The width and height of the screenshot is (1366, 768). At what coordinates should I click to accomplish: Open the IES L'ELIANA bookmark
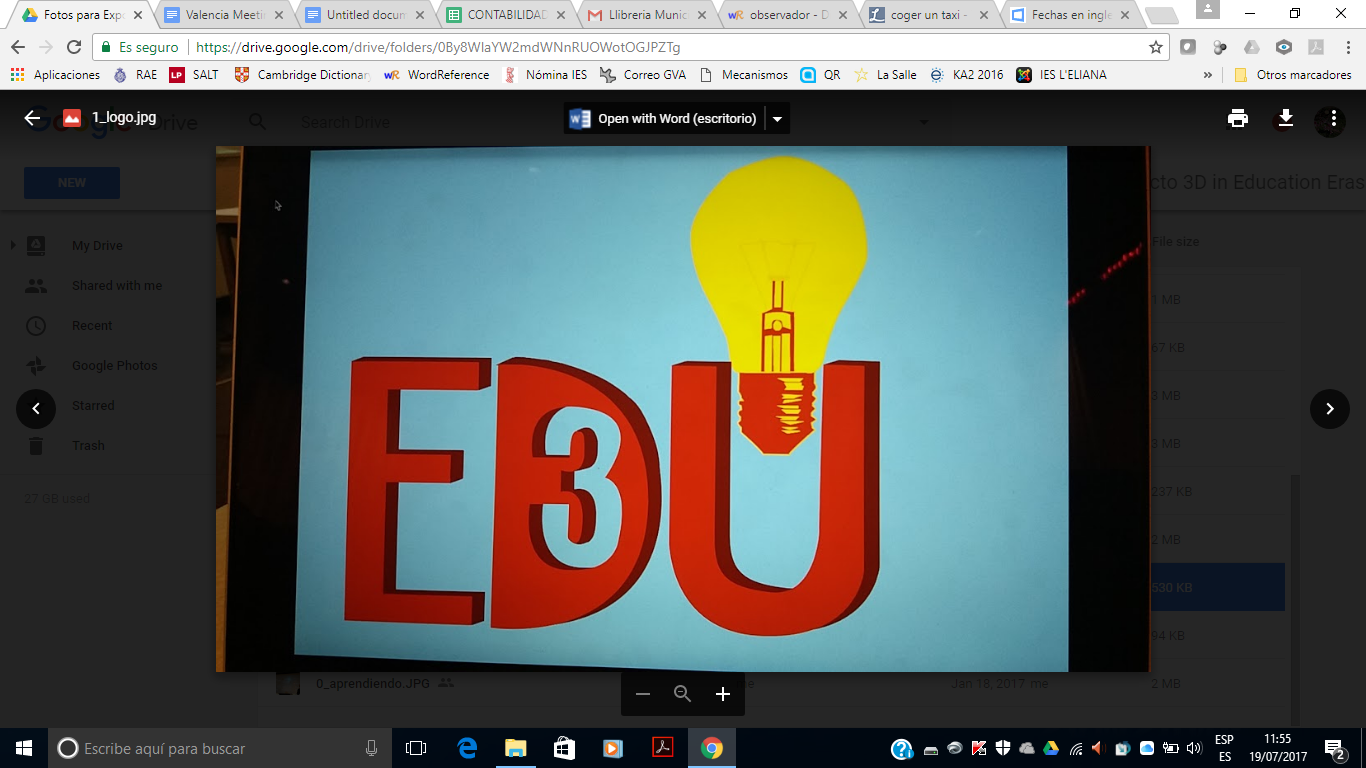click(1062, 75)
